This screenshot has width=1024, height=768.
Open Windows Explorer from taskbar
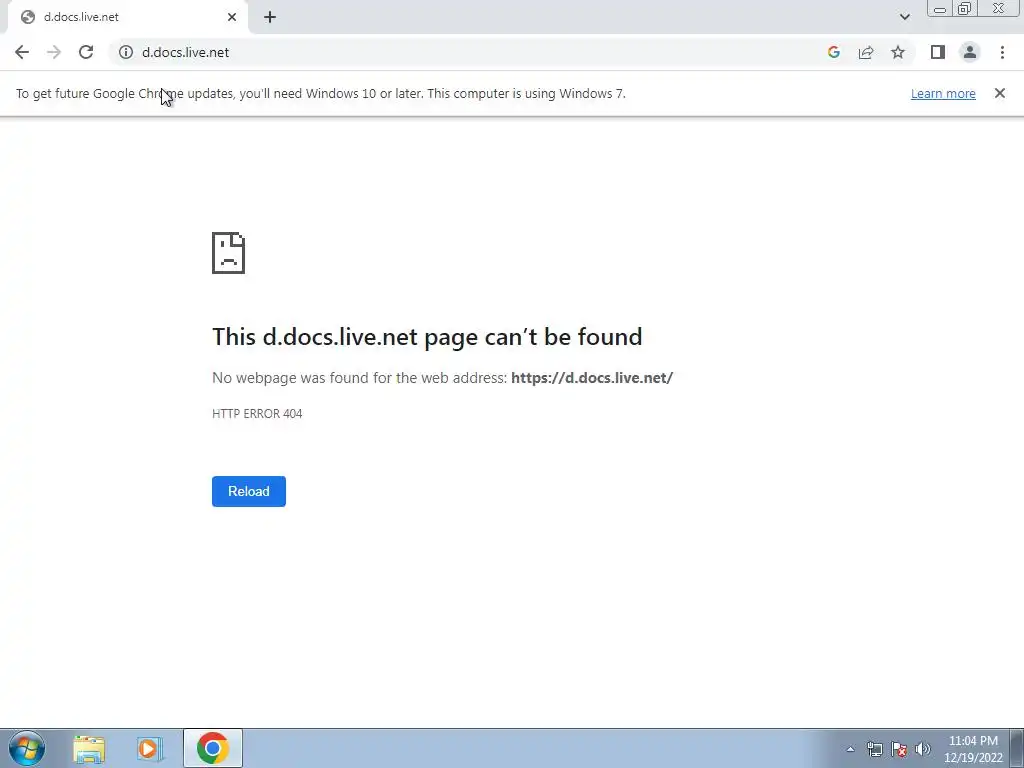89,748
